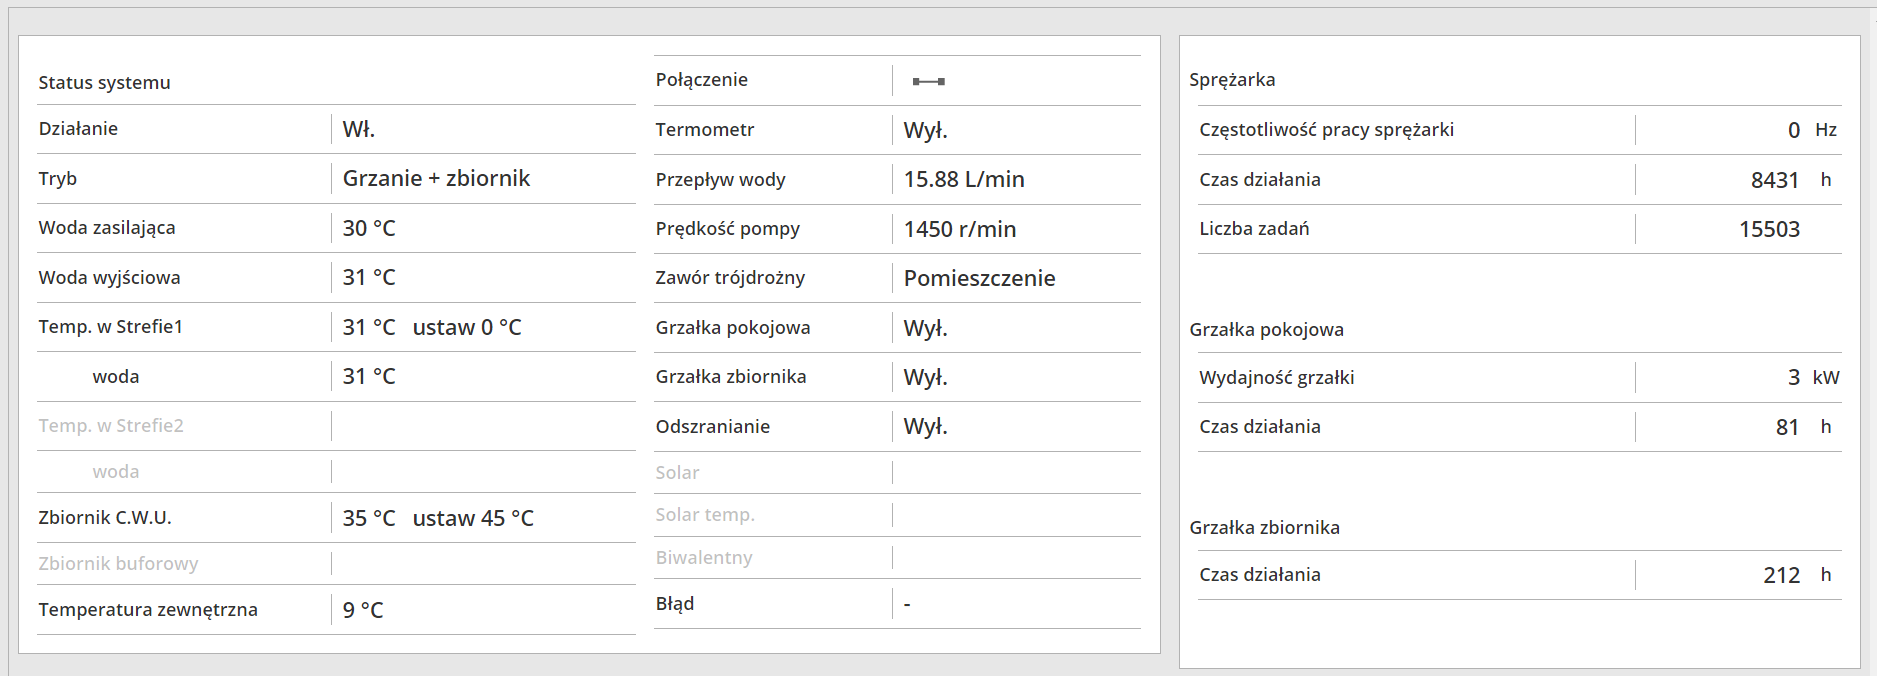This screenshot has width=1877, height=676.
Task: Click the 'Przepływ wody' label
Action: 720,180
